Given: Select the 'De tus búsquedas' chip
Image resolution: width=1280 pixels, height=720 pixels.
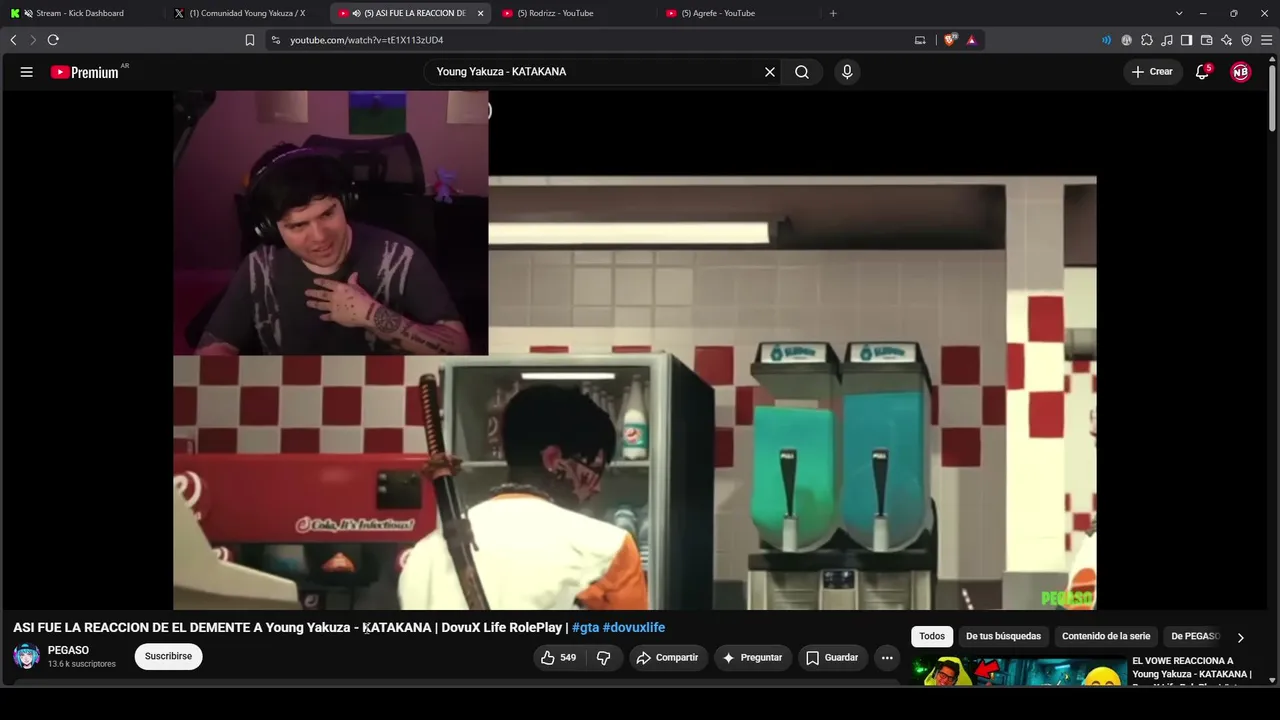Looking at the screenshot, I should (1003, 636).
